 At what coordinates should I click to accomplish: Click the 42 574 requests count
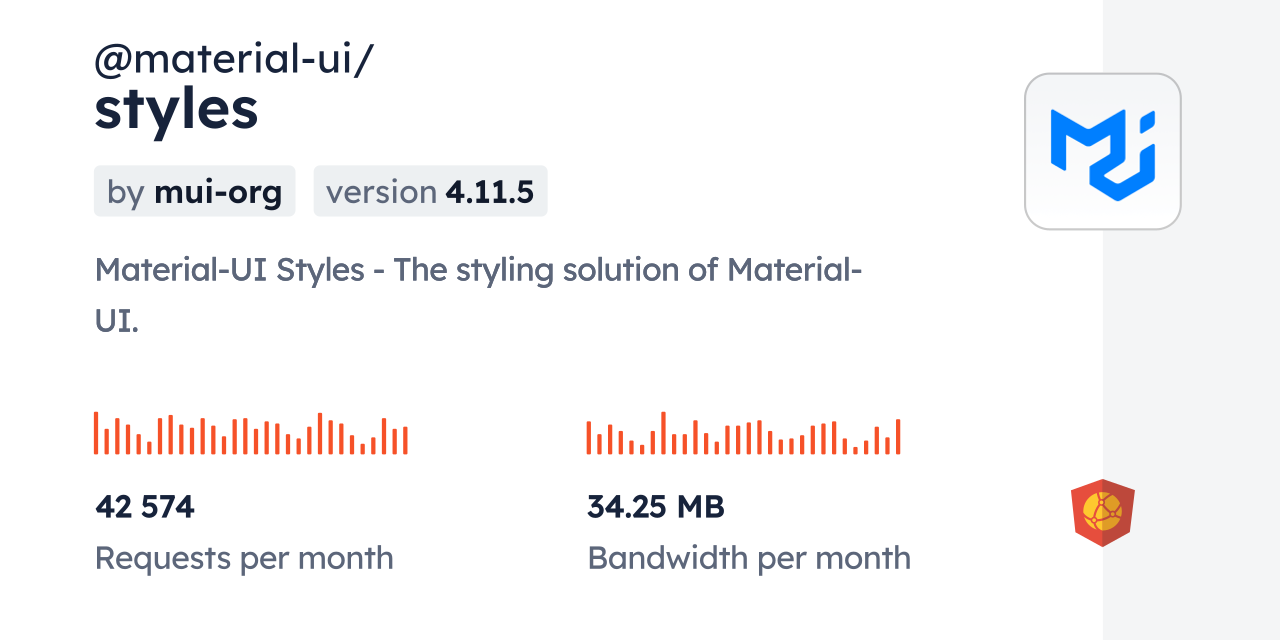tap(145, 507)
